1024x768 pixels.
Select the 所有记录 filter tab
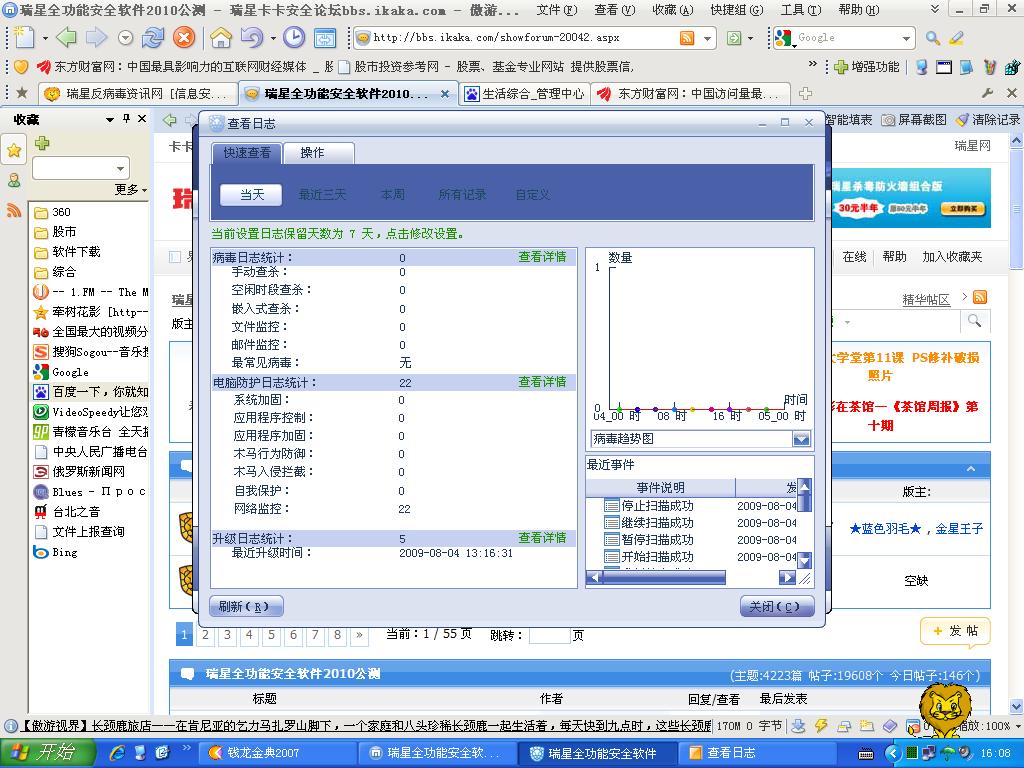(462, 195)
